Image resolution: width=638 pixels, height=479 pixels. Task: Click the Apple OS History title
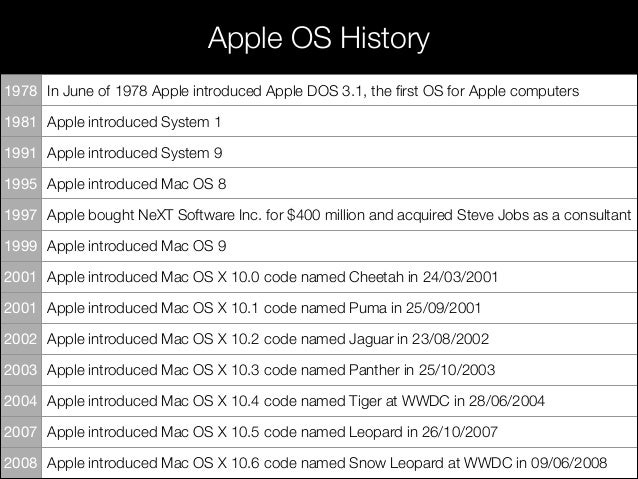319,39
